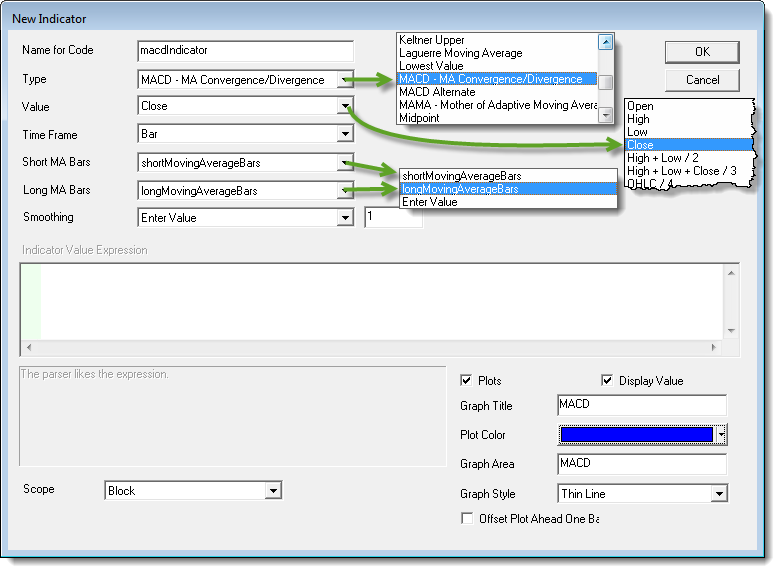Enable Offset Plot Ahead One Bar checkbox
The height and width of the screenshot is (573, 780).
(466, 518)
